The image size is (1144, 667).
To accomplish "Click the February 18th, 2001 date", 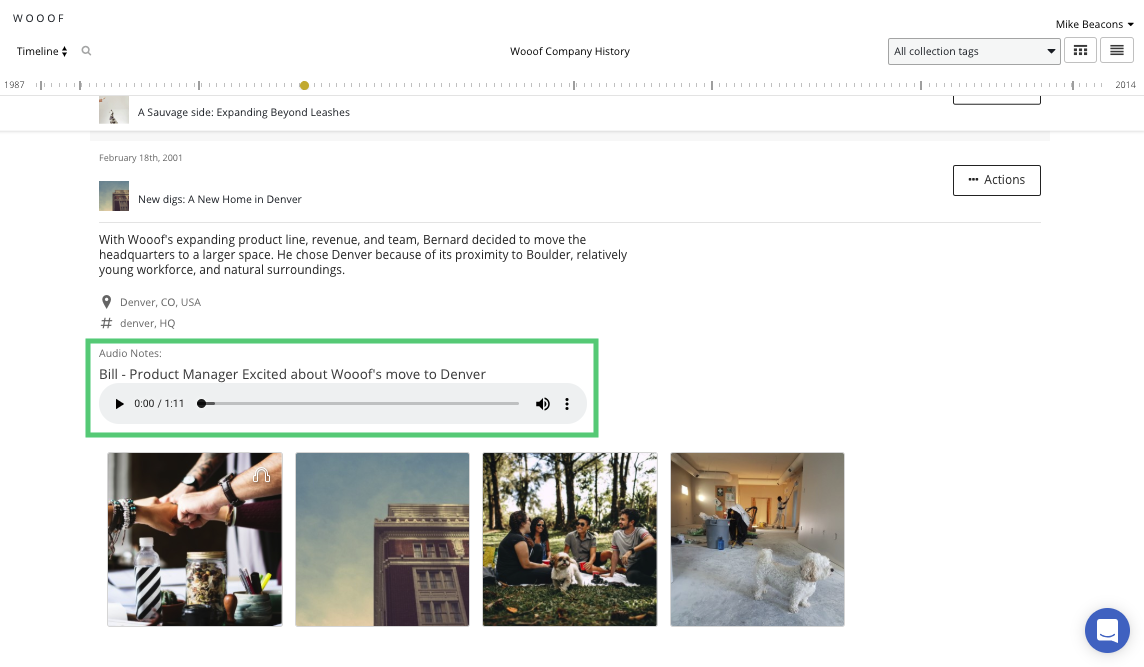I will [141, 158].
